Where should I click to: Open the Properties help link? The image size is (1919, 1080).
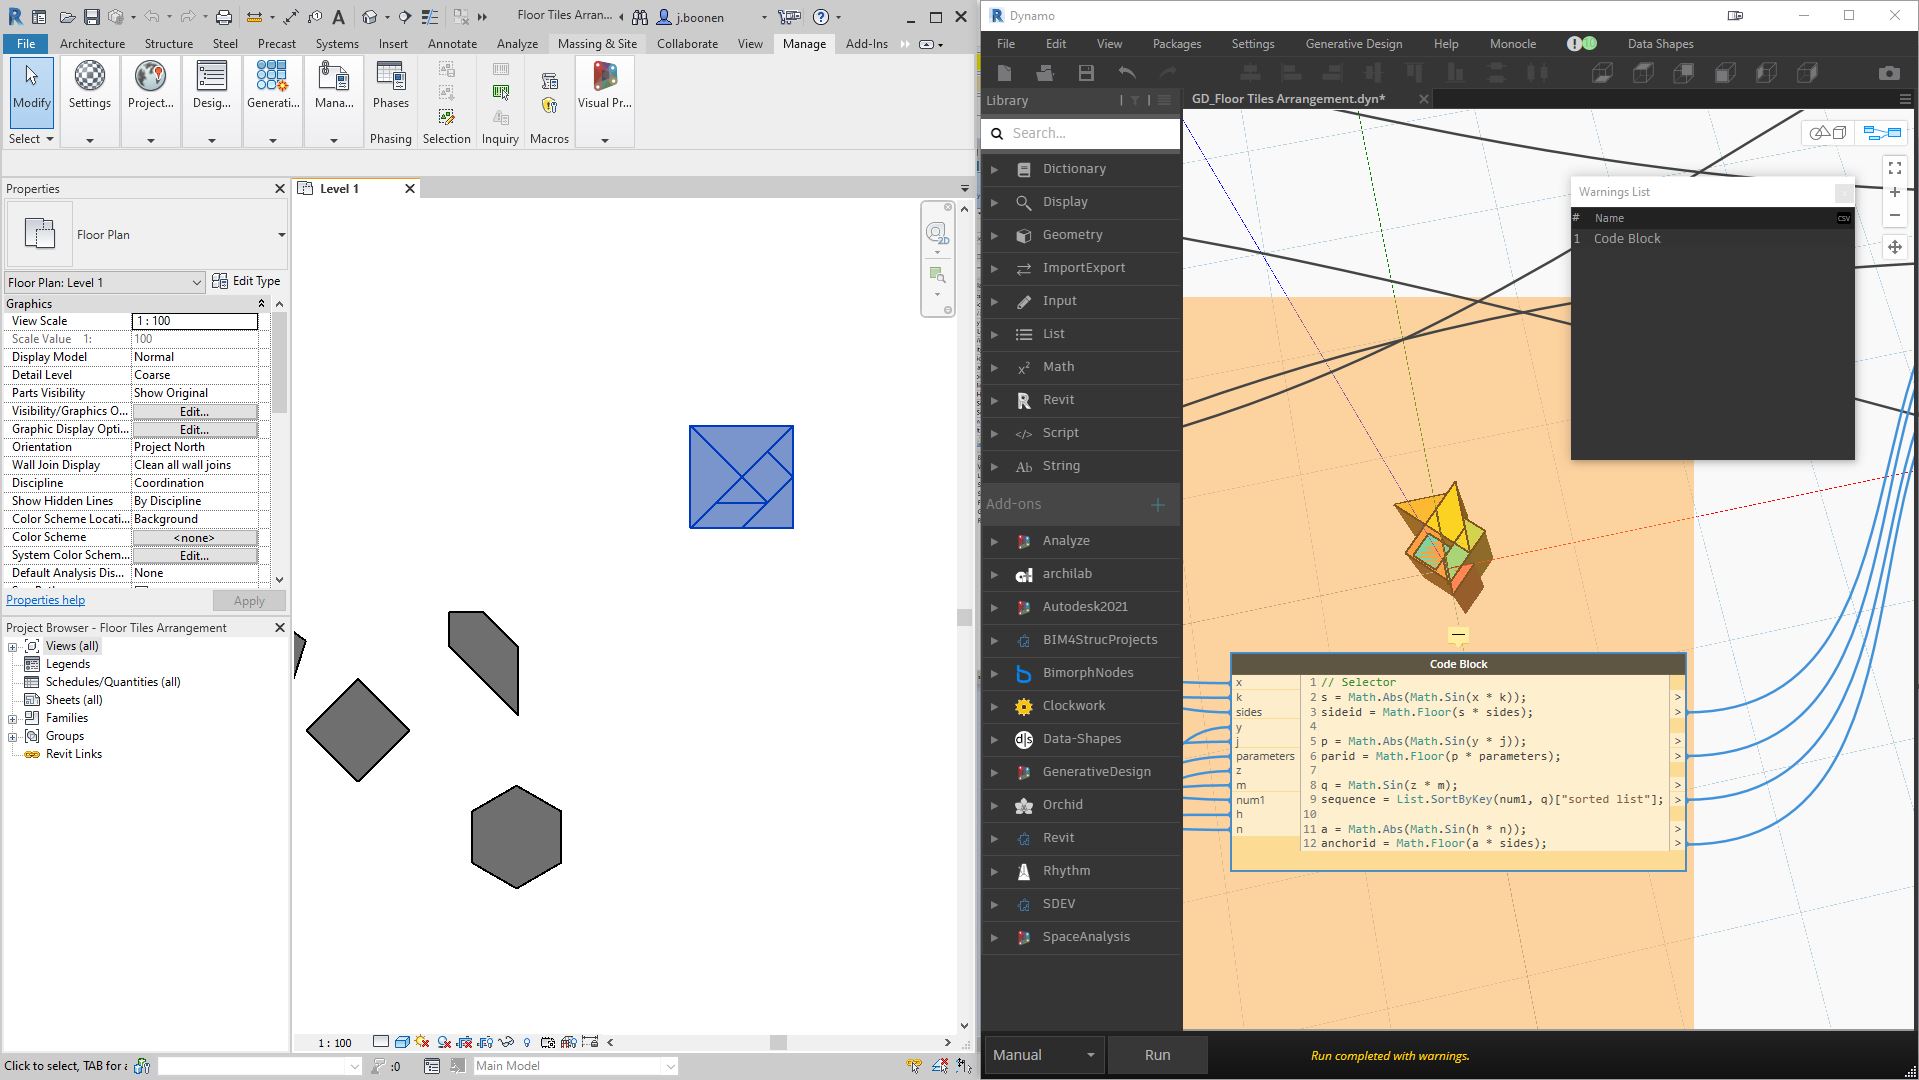tap(45, 600)
